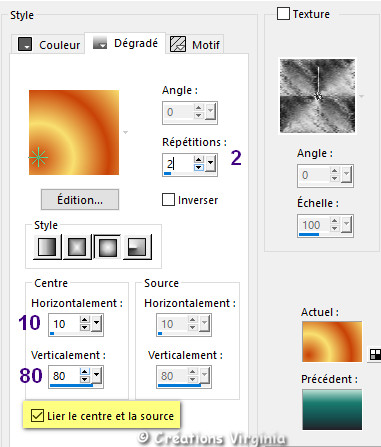Viewport: 381px width, 447px height.
Task: Toggle the Inverser checkbox
Action: (x=168, y=200)
